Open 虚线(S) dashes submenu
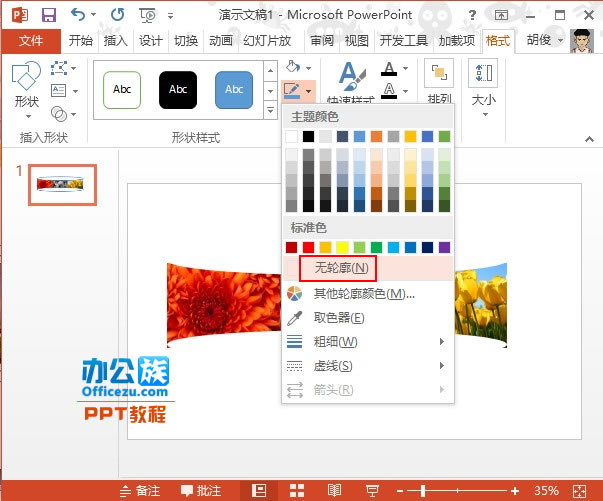Viewport: 603px width, 501px height. pos(368,366)
